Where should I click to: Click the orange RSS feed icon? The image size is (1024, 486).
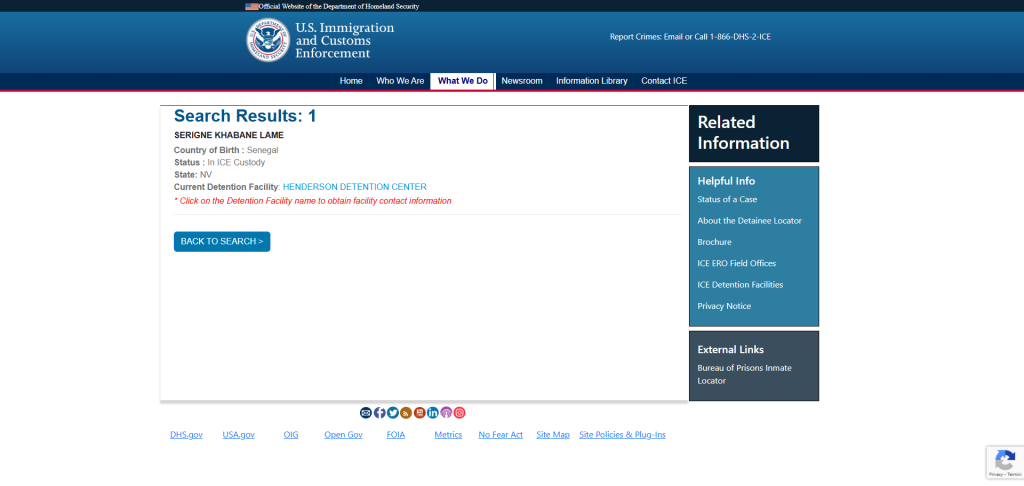(x=406, y=413)
